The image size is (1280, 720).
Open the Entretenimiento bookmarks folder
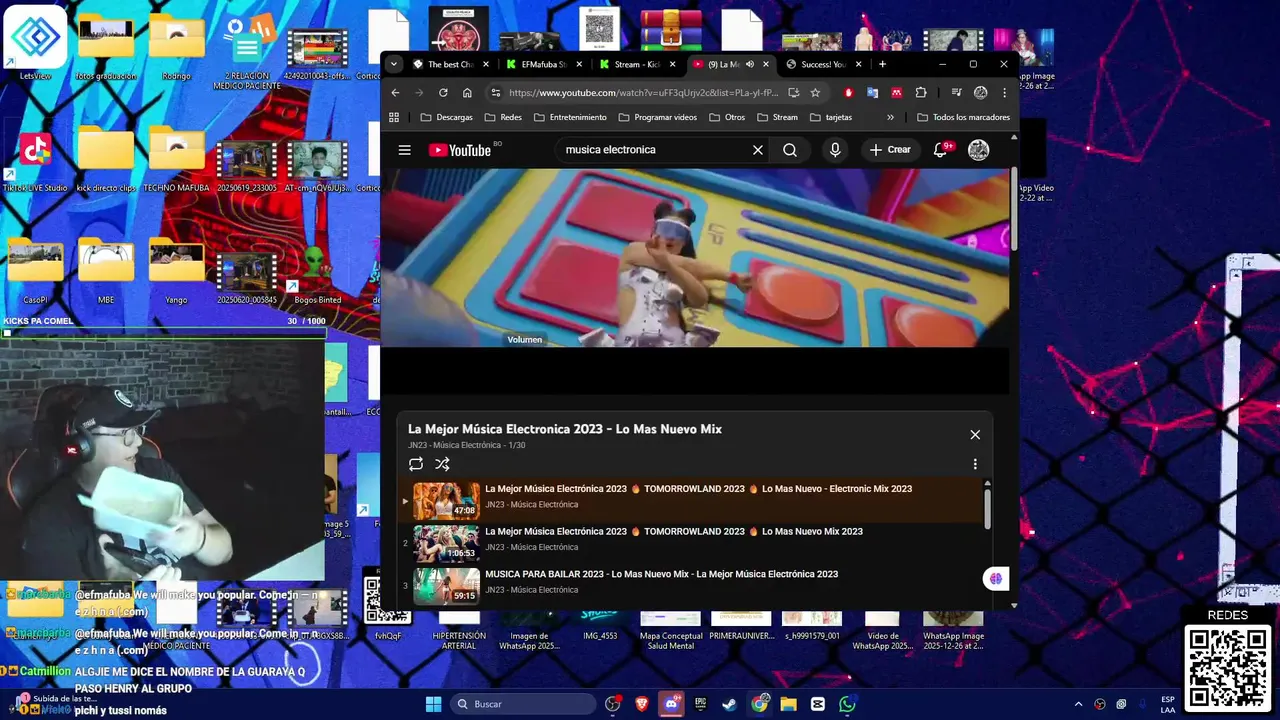(570, 117)
